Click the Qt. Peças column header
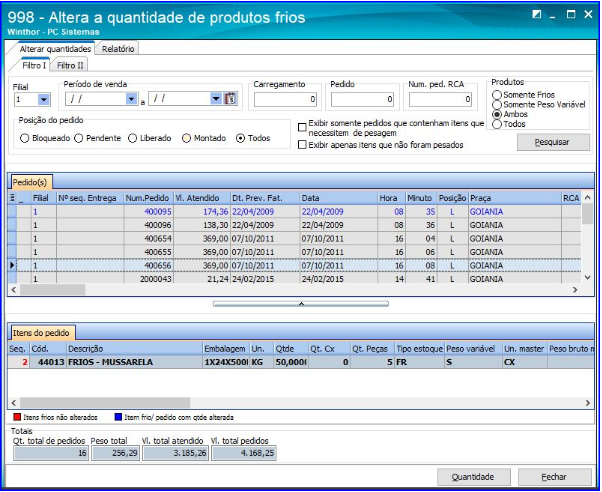Screen dimensions: 602x492 tap(372, 349)
